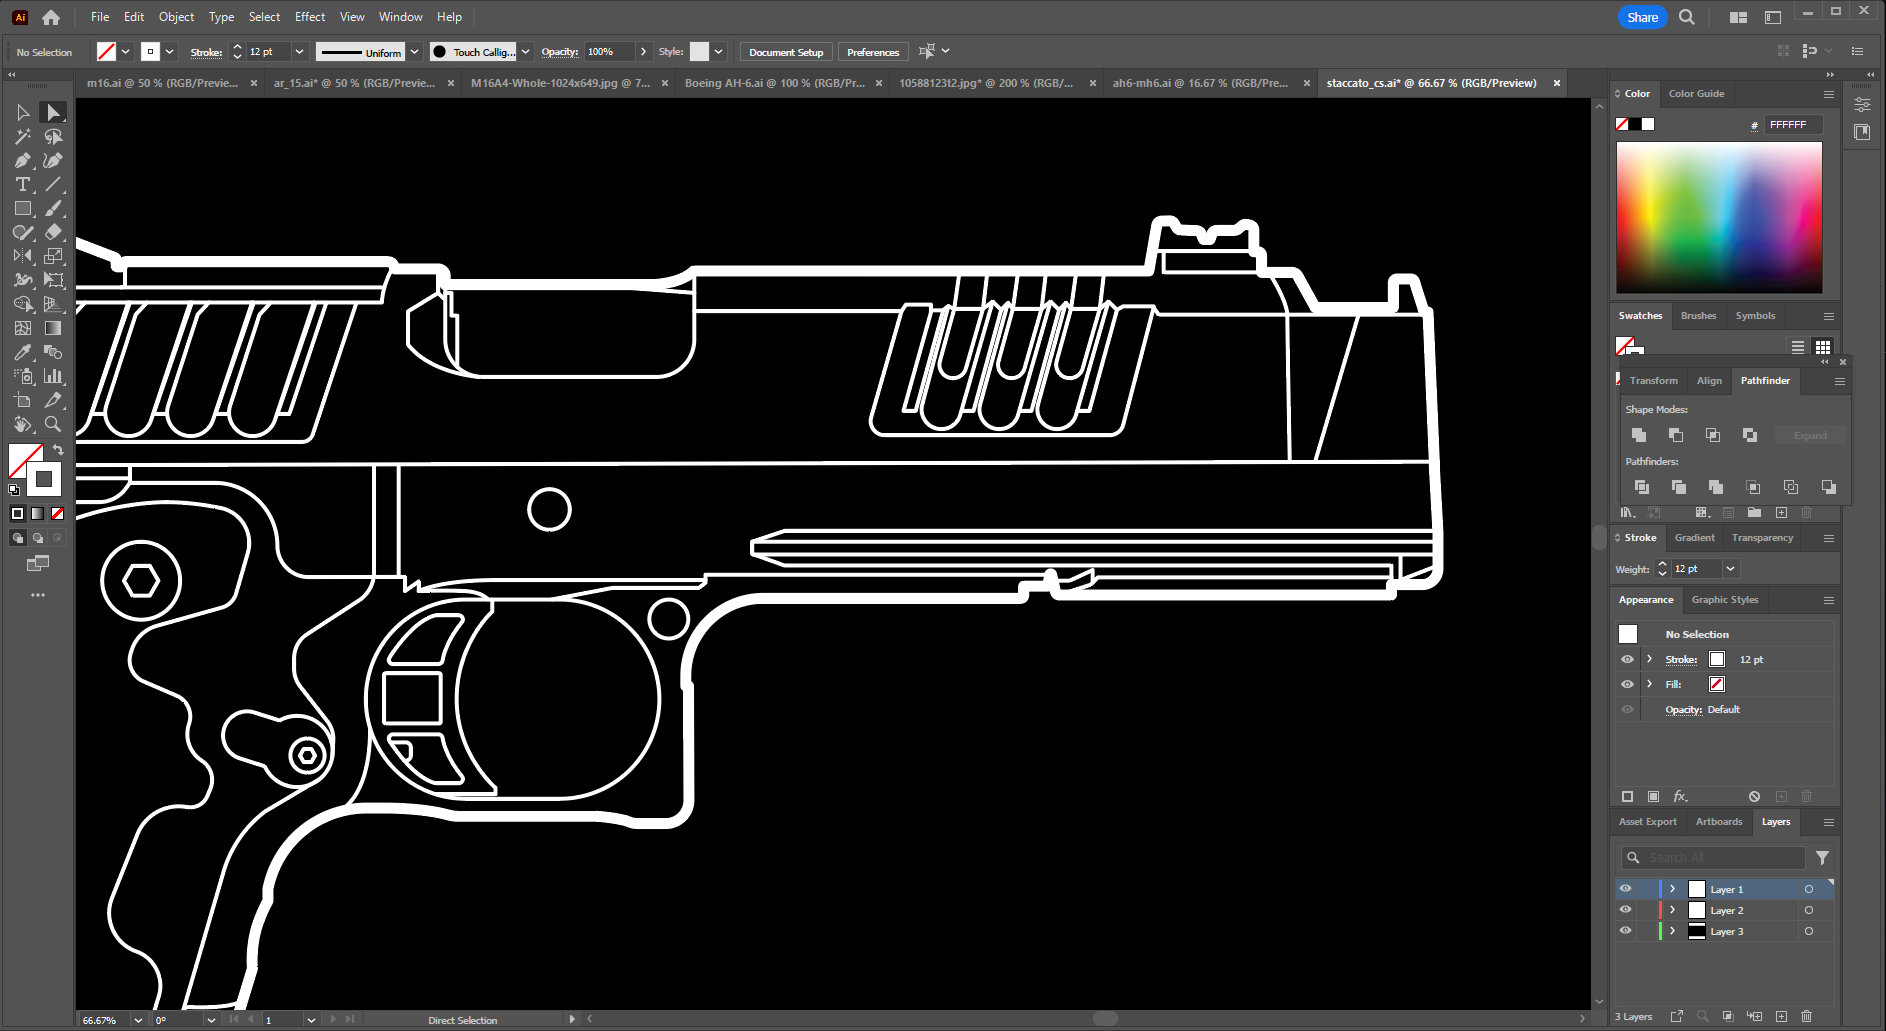Viewport: 1886px width, 1031px height.
Task: Select the Direct Selection tool
Action: tap(53, 112)
